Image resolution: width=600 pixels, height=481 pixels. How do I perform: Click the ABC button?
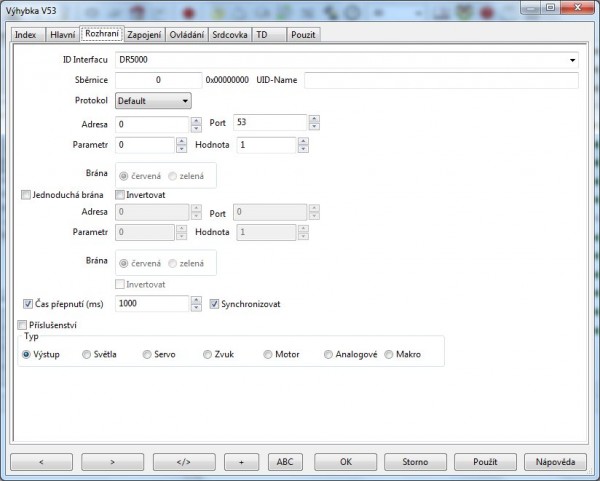click(x=285, y=462)
